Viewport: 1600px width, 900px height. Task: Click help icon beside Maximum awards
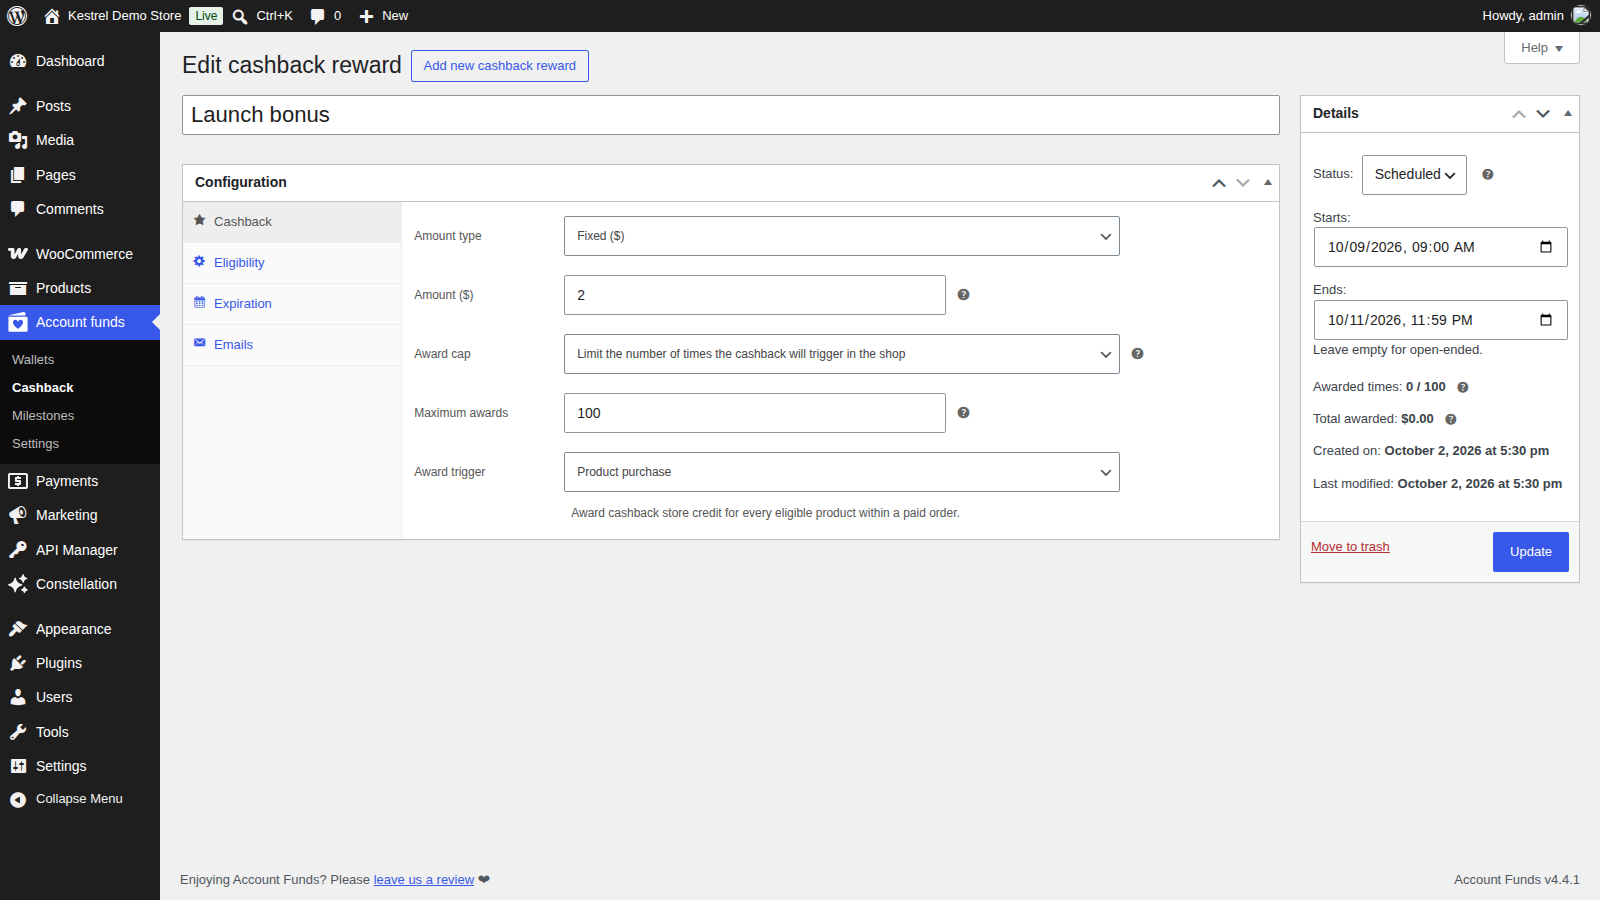click(963, 413)
